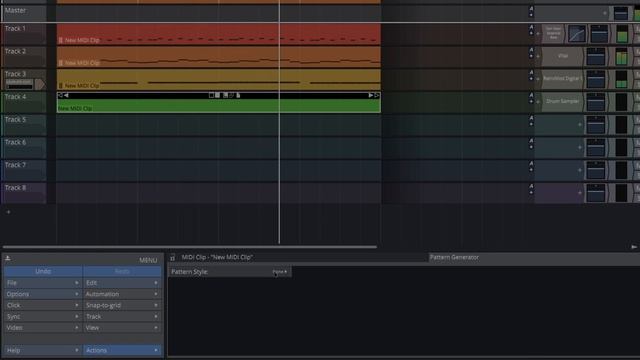Viewport: 640px width, 360px height.
Task: Select the Track 4 header
Action: coord(24,102)
